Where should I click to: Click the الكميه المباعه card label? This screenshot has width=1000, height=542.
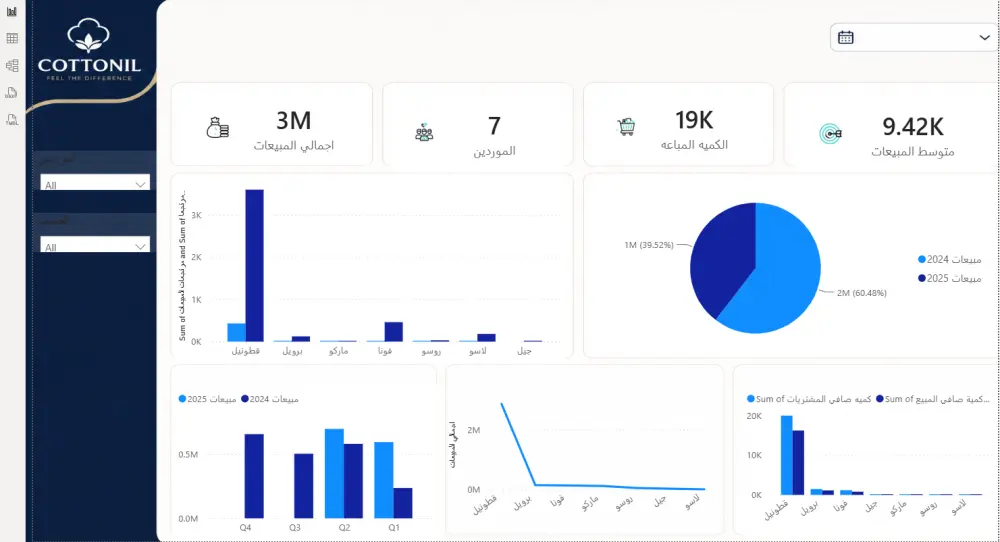pos(694,145)
